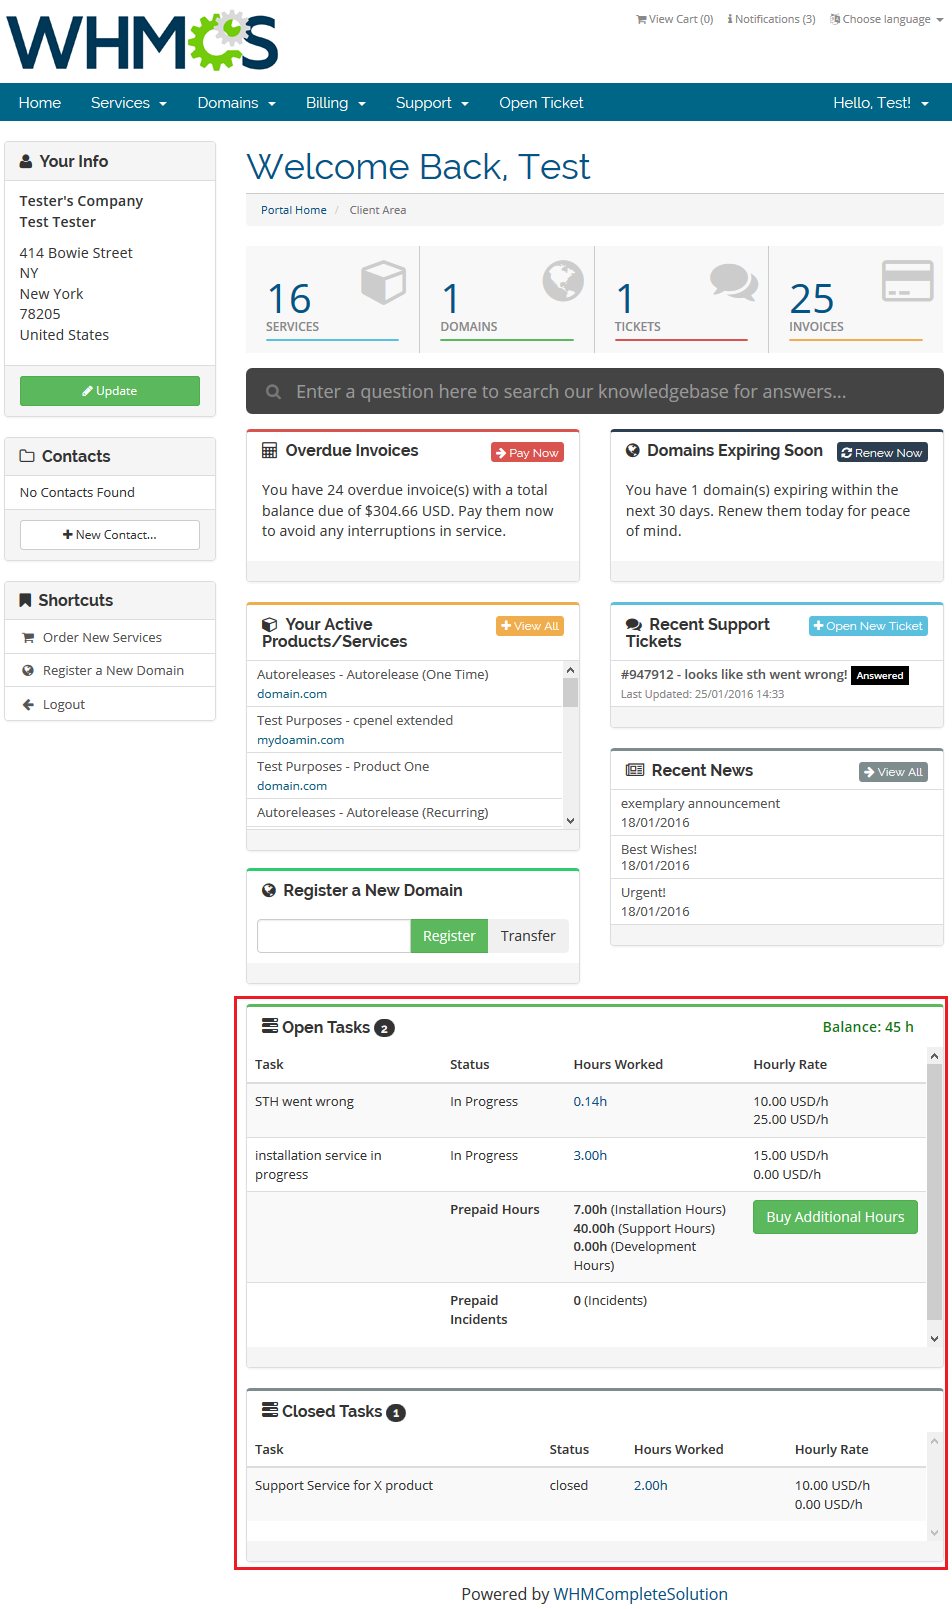Image resolution: width=952 pixels, height=1609 pixels.
Task: Select installation service in progress task
Action: click(587, 1164)
